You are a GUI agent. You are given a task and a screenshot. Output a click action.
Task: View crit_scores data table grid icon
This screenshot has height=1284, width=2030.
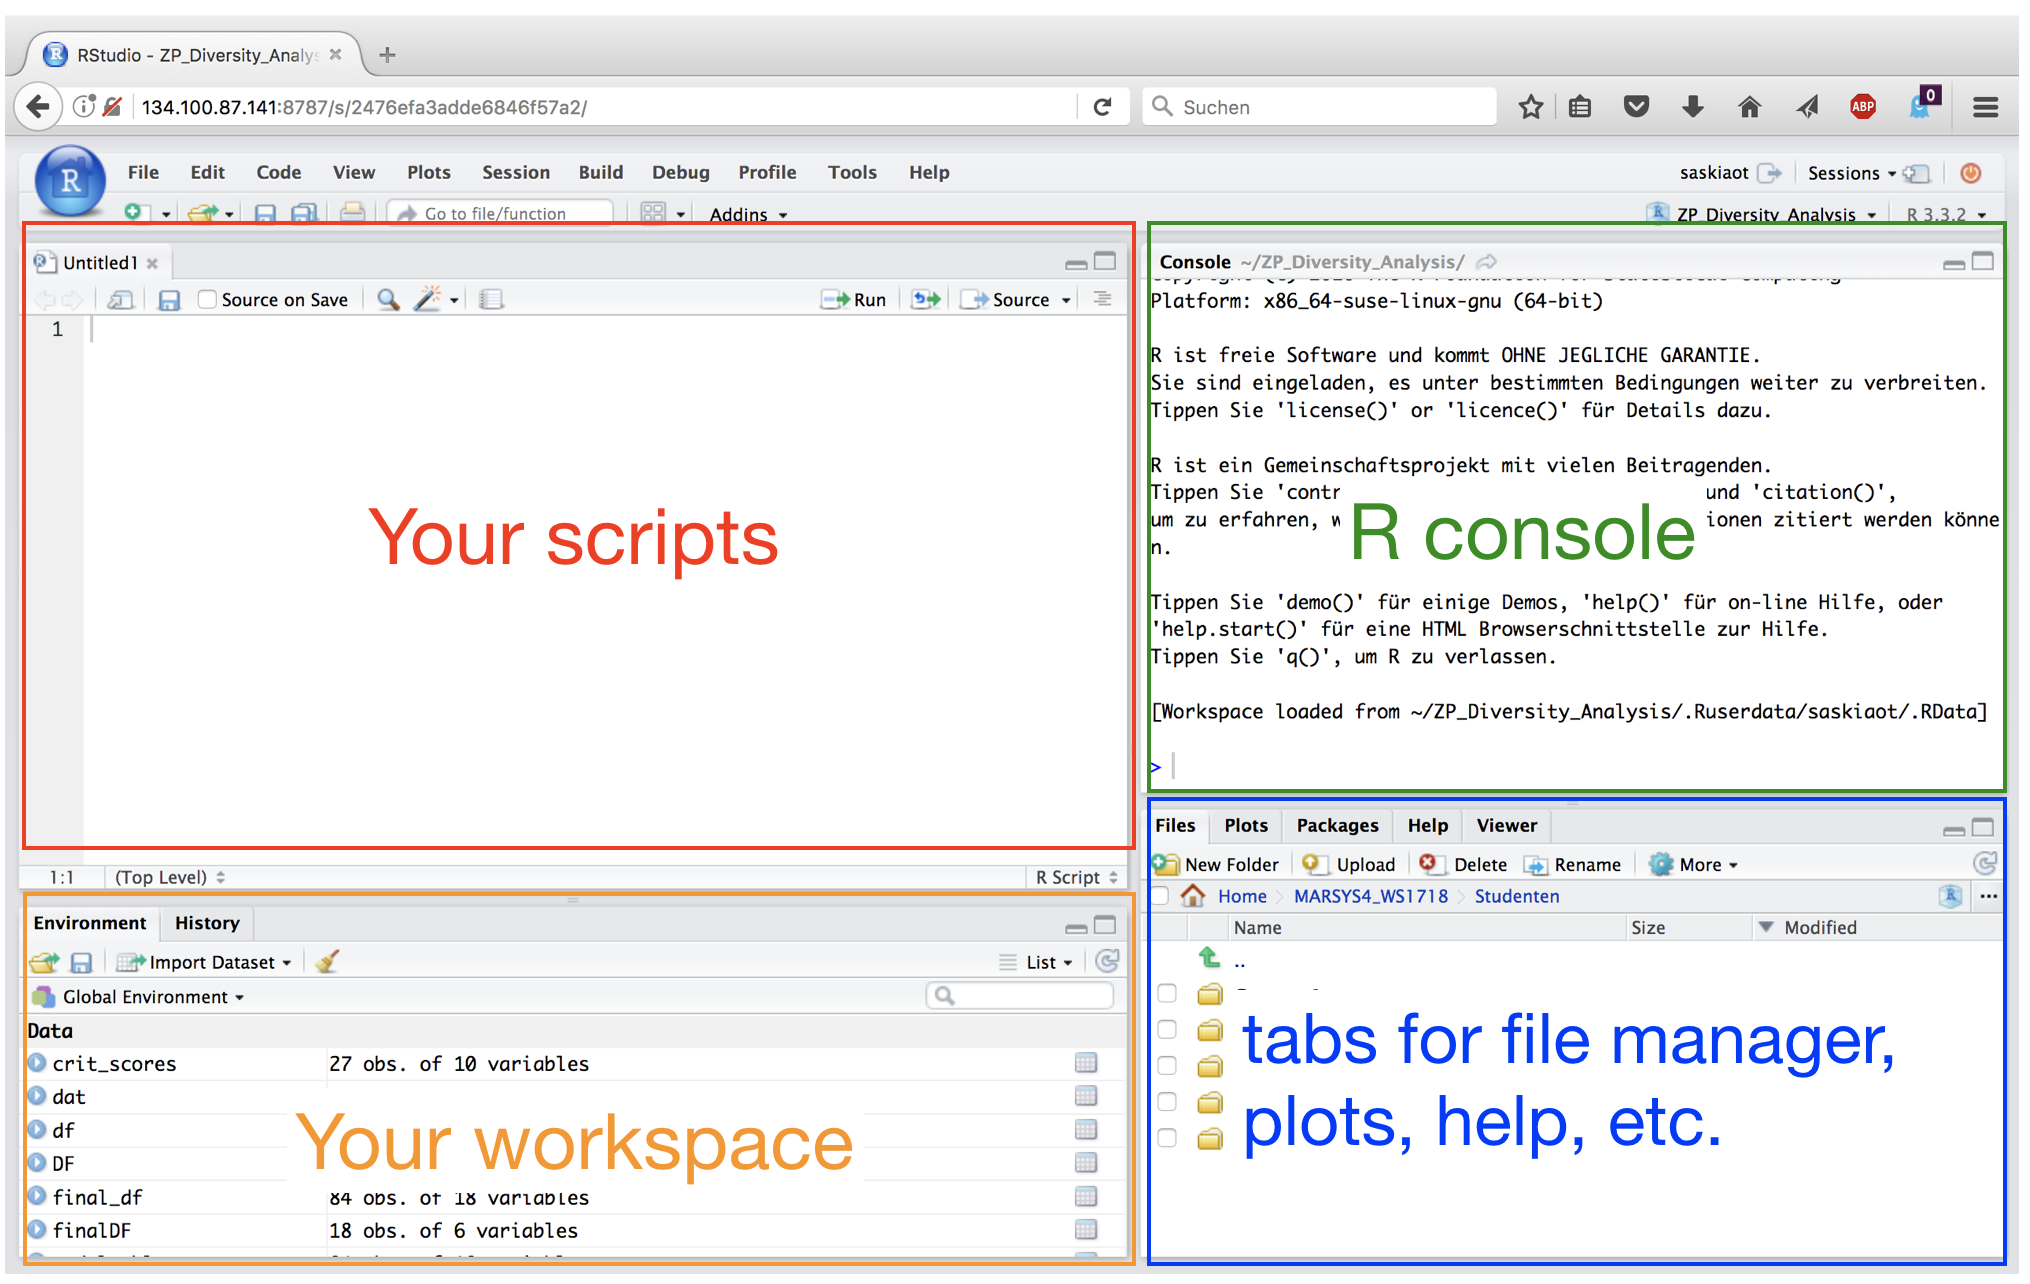(x=1086, y=1063)
